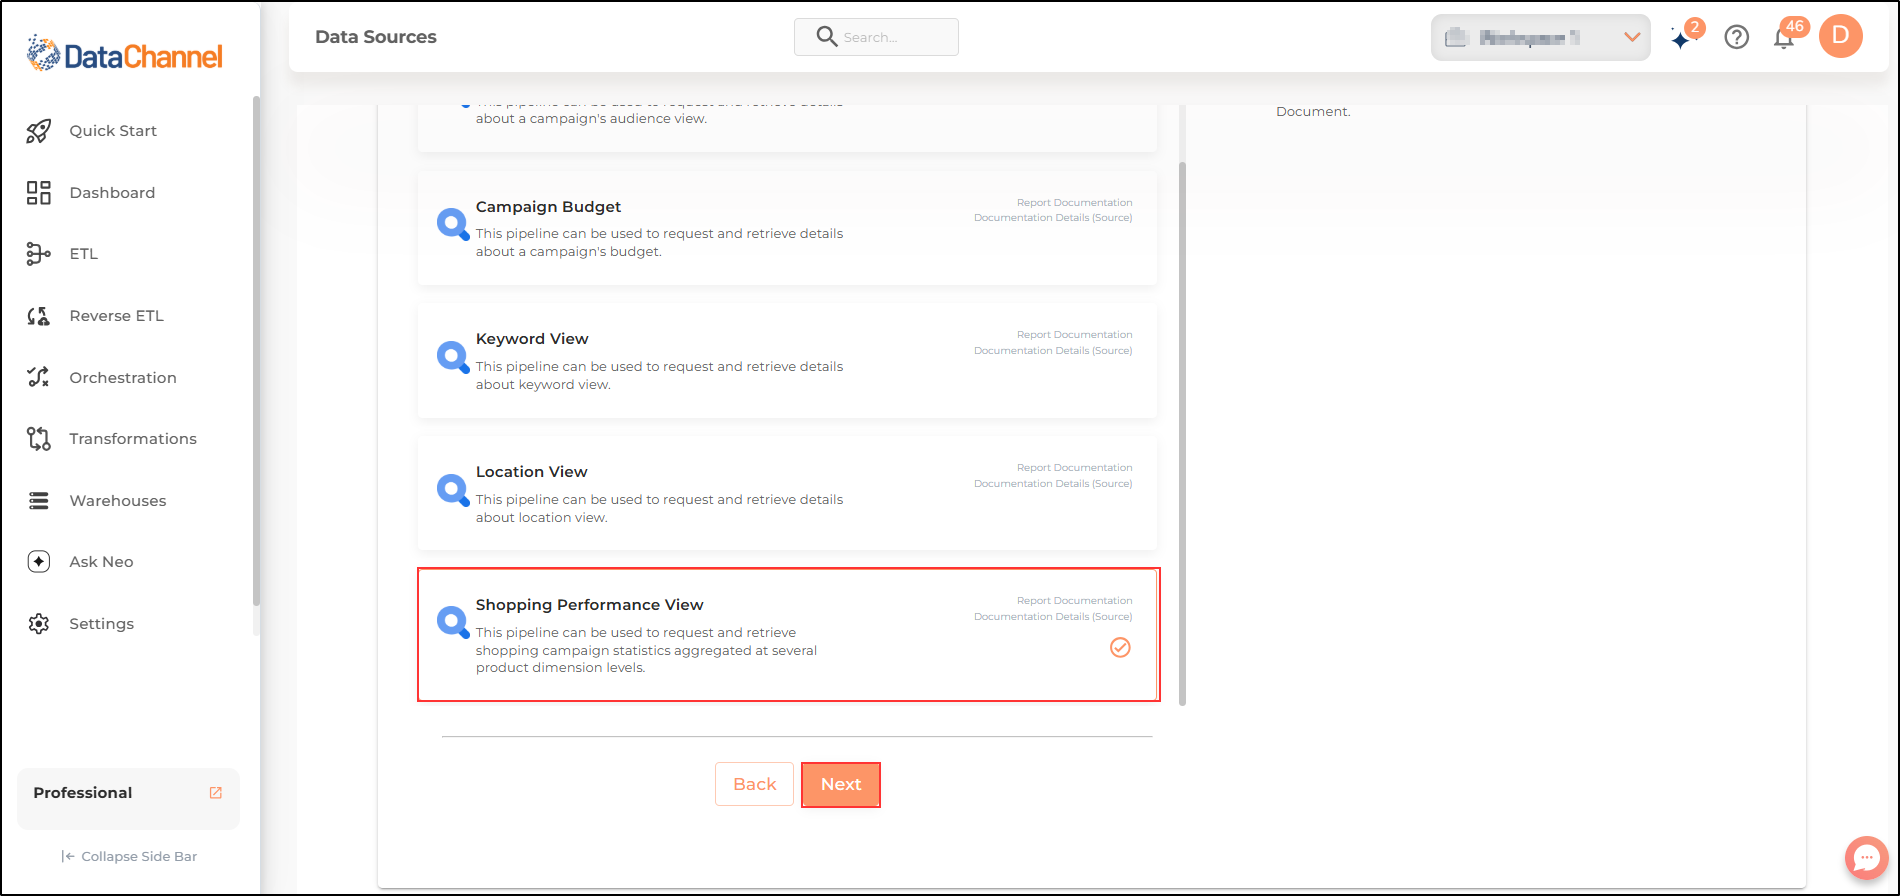
Task: Click the Reverse ETL icon
Action: tap(39, 316)
